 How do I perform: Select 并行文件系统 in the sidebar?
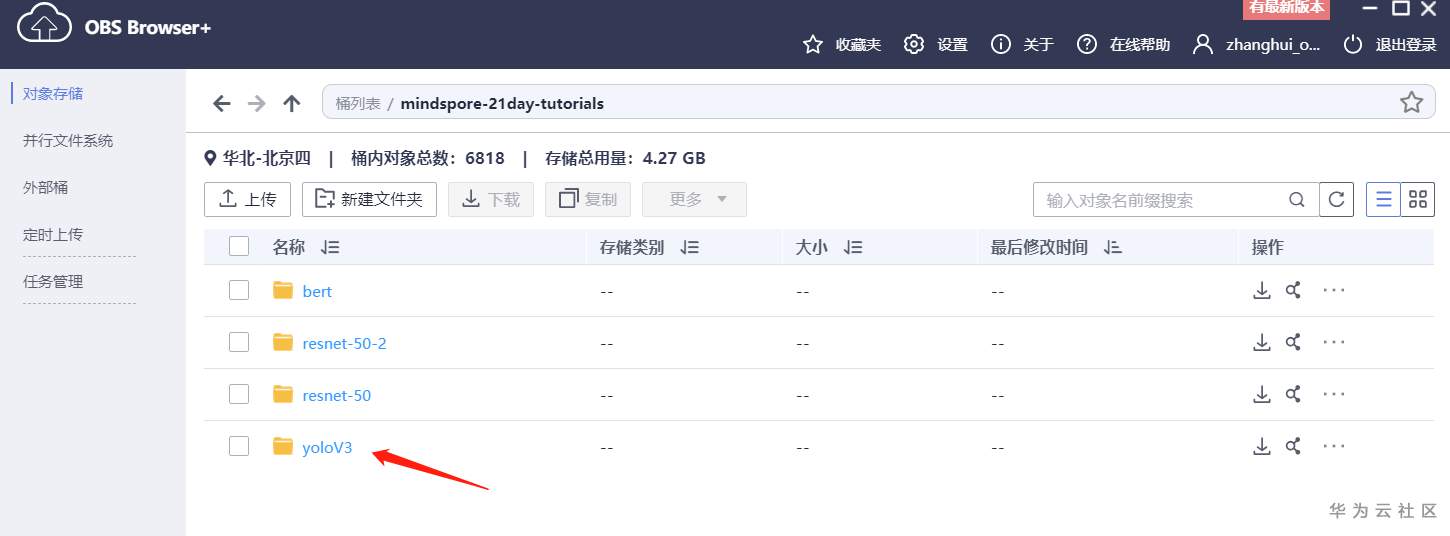coord(68,140)
